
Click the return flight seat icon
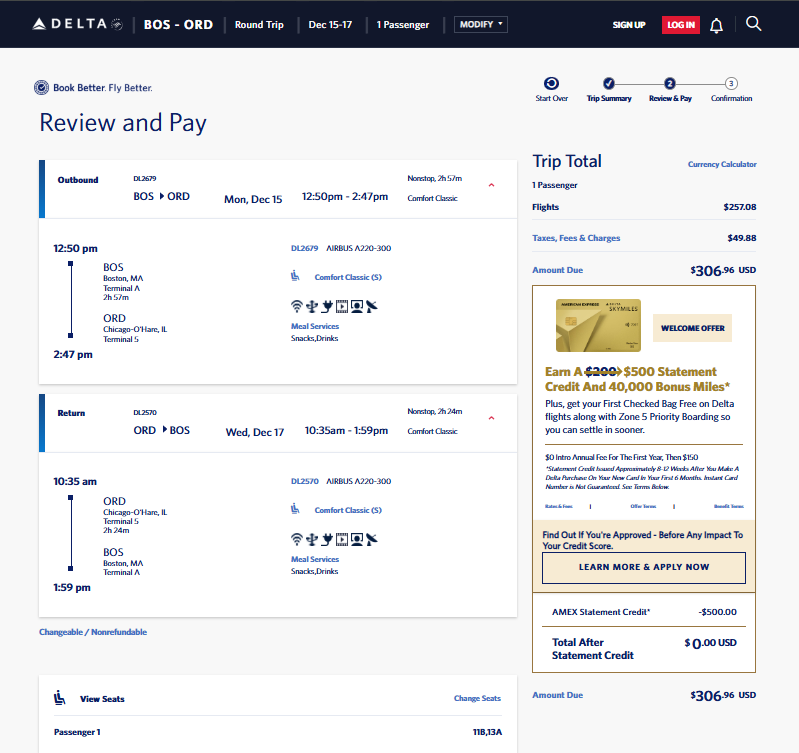click(x=295, y=509)
